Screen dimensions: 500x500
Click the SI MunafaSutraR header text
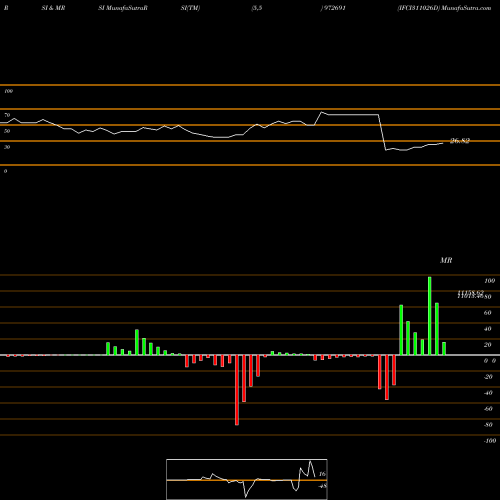point(123,8)
